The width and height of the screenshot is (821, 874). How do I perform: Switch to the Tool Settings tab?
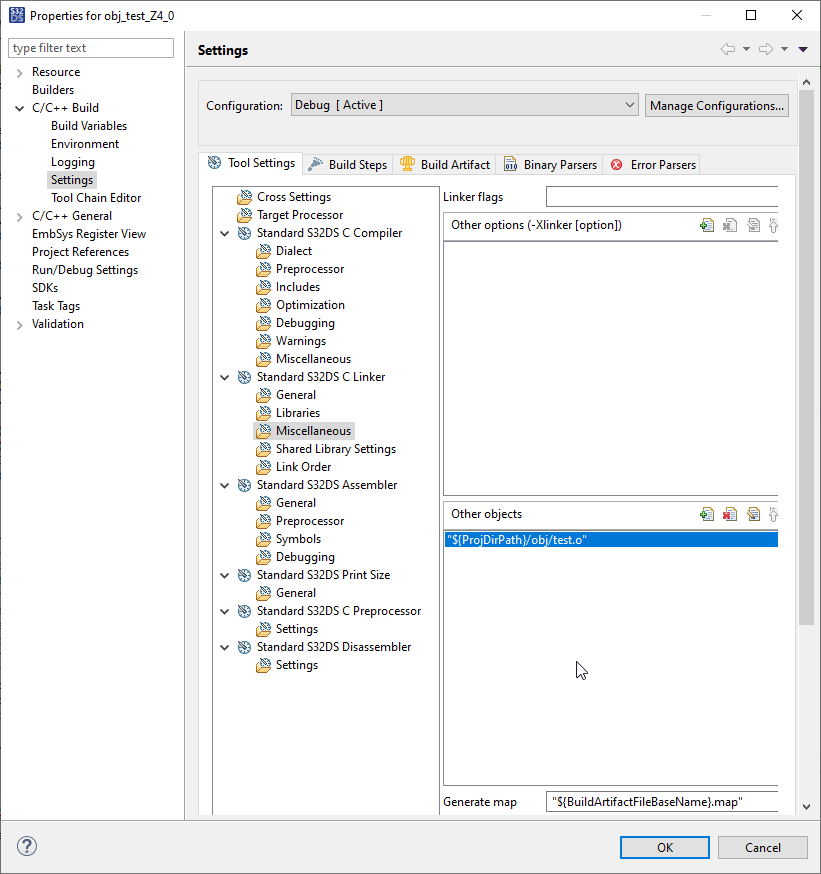point(251,163)
